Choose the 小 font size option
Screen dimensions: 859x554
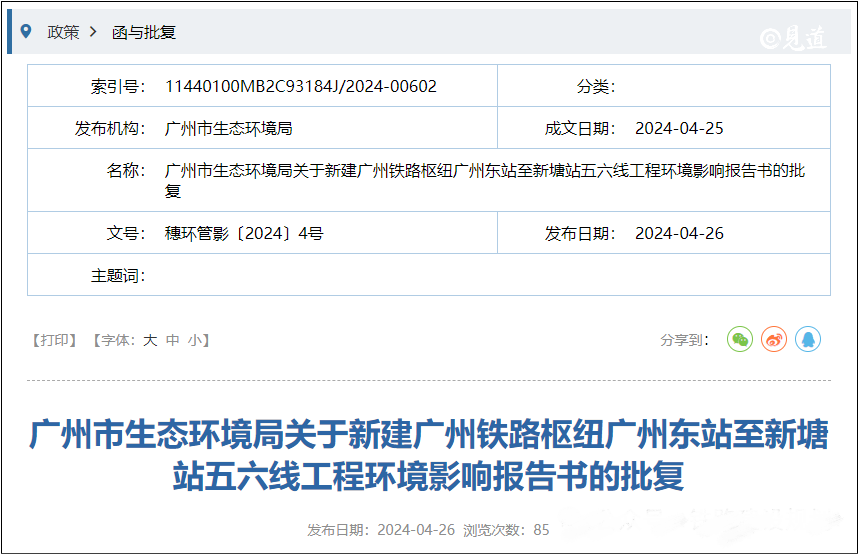coord(194,340)
